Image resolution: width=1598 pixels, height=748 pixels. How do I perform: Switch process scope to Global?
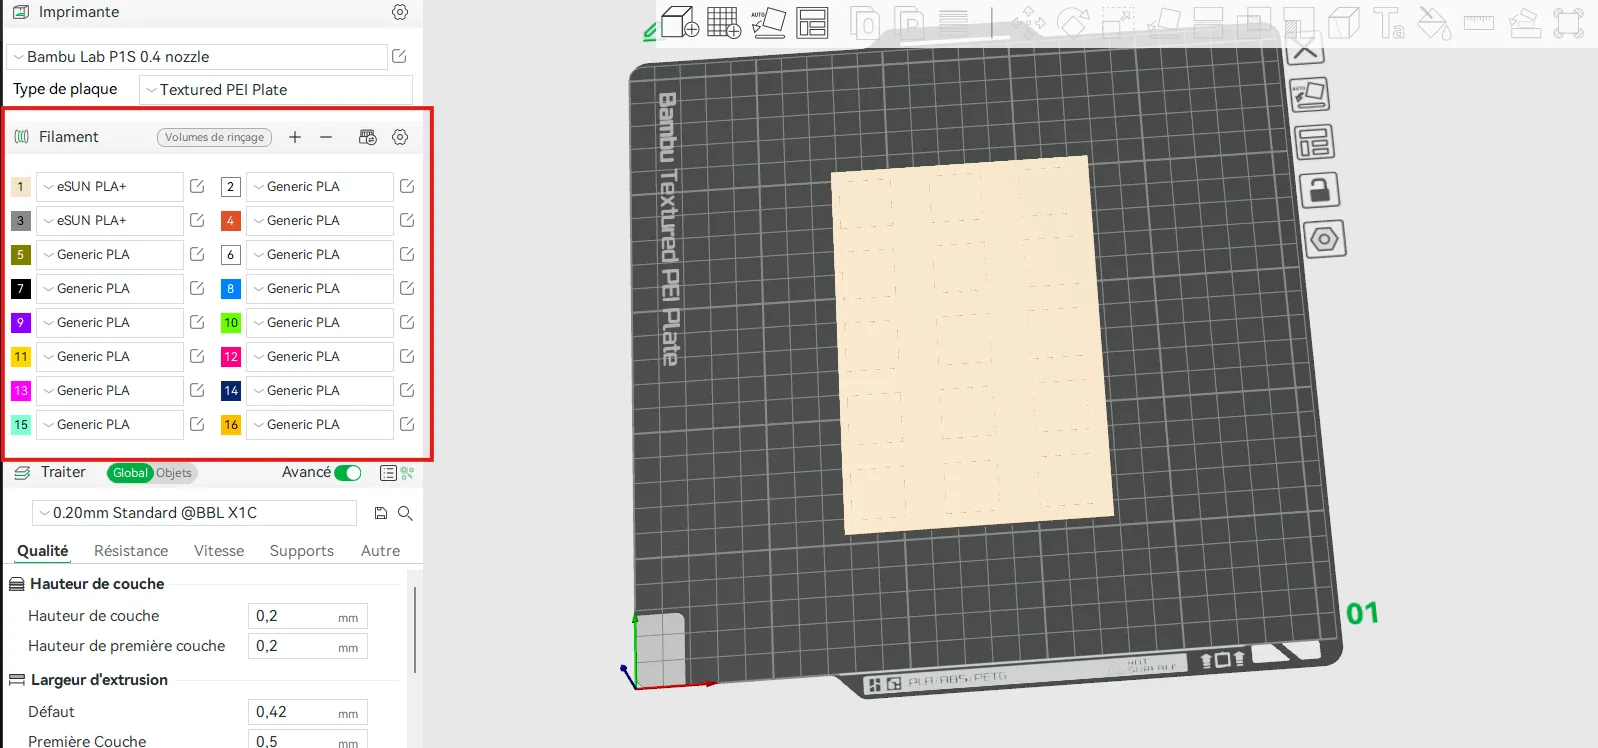(130, 473)
